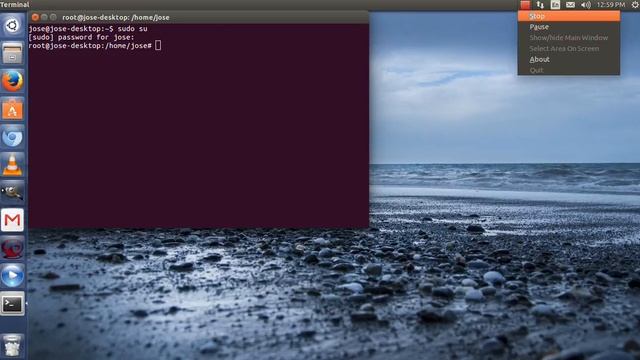
Task: Click the root prompt cursor in terminal
Action: click(x=158, y=46)
